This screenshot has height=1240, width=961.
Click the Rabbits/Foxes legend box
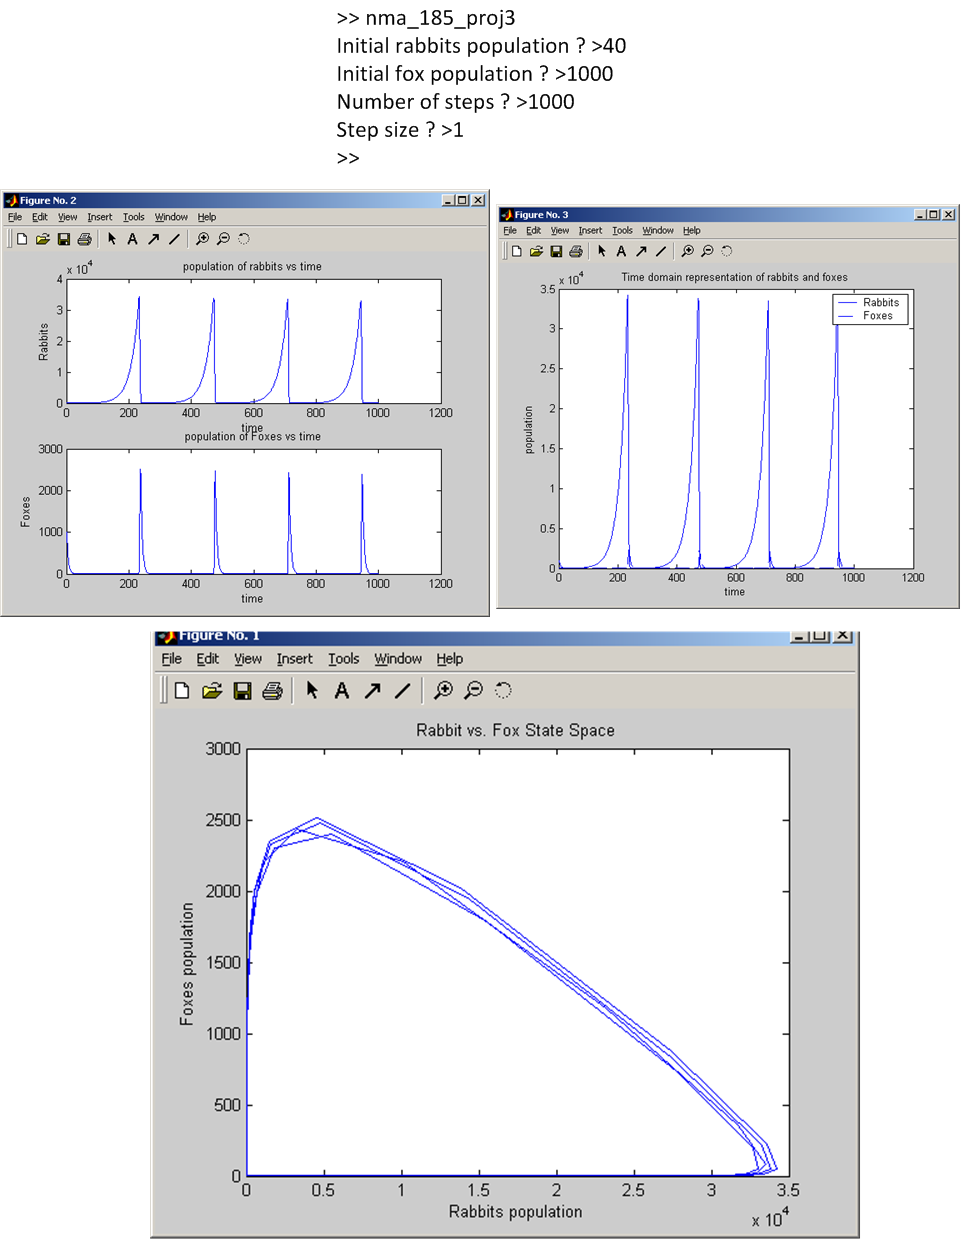click(x=870, y=309)
